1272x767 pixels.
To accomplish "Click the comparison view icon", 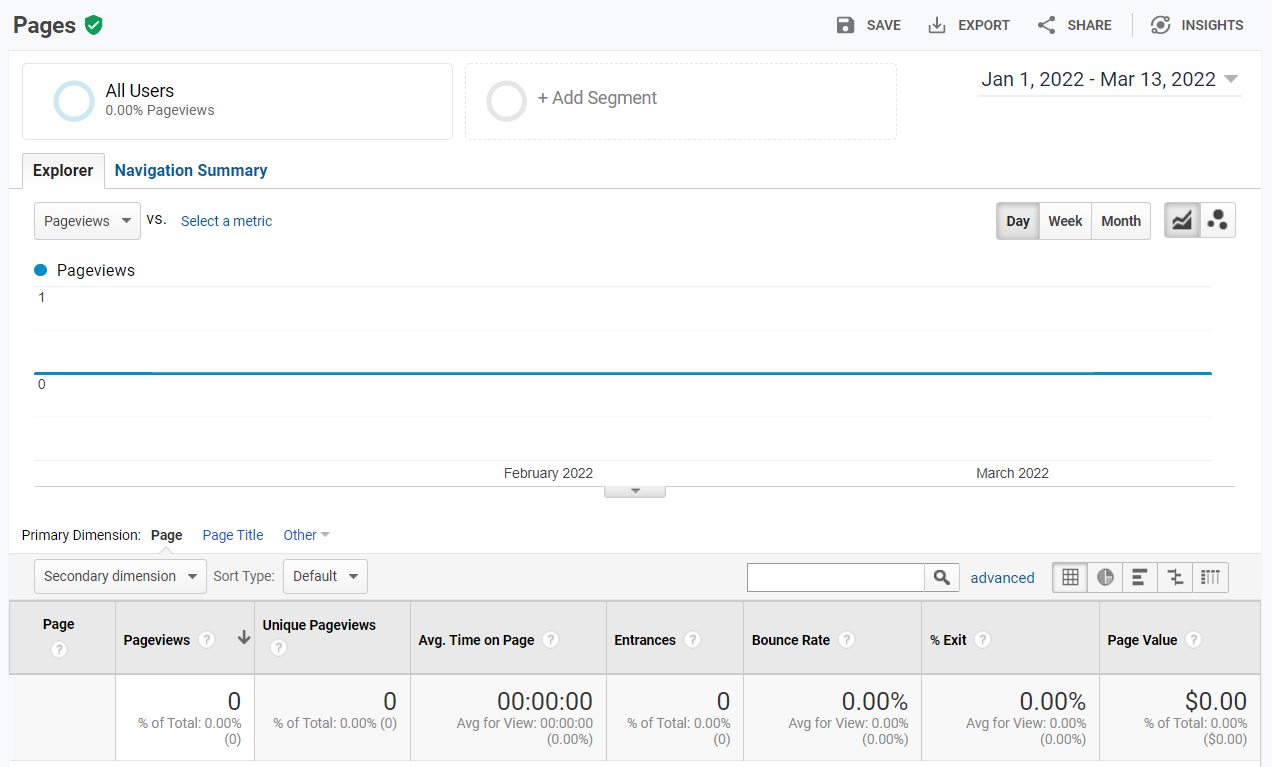I will [1174, 577].
